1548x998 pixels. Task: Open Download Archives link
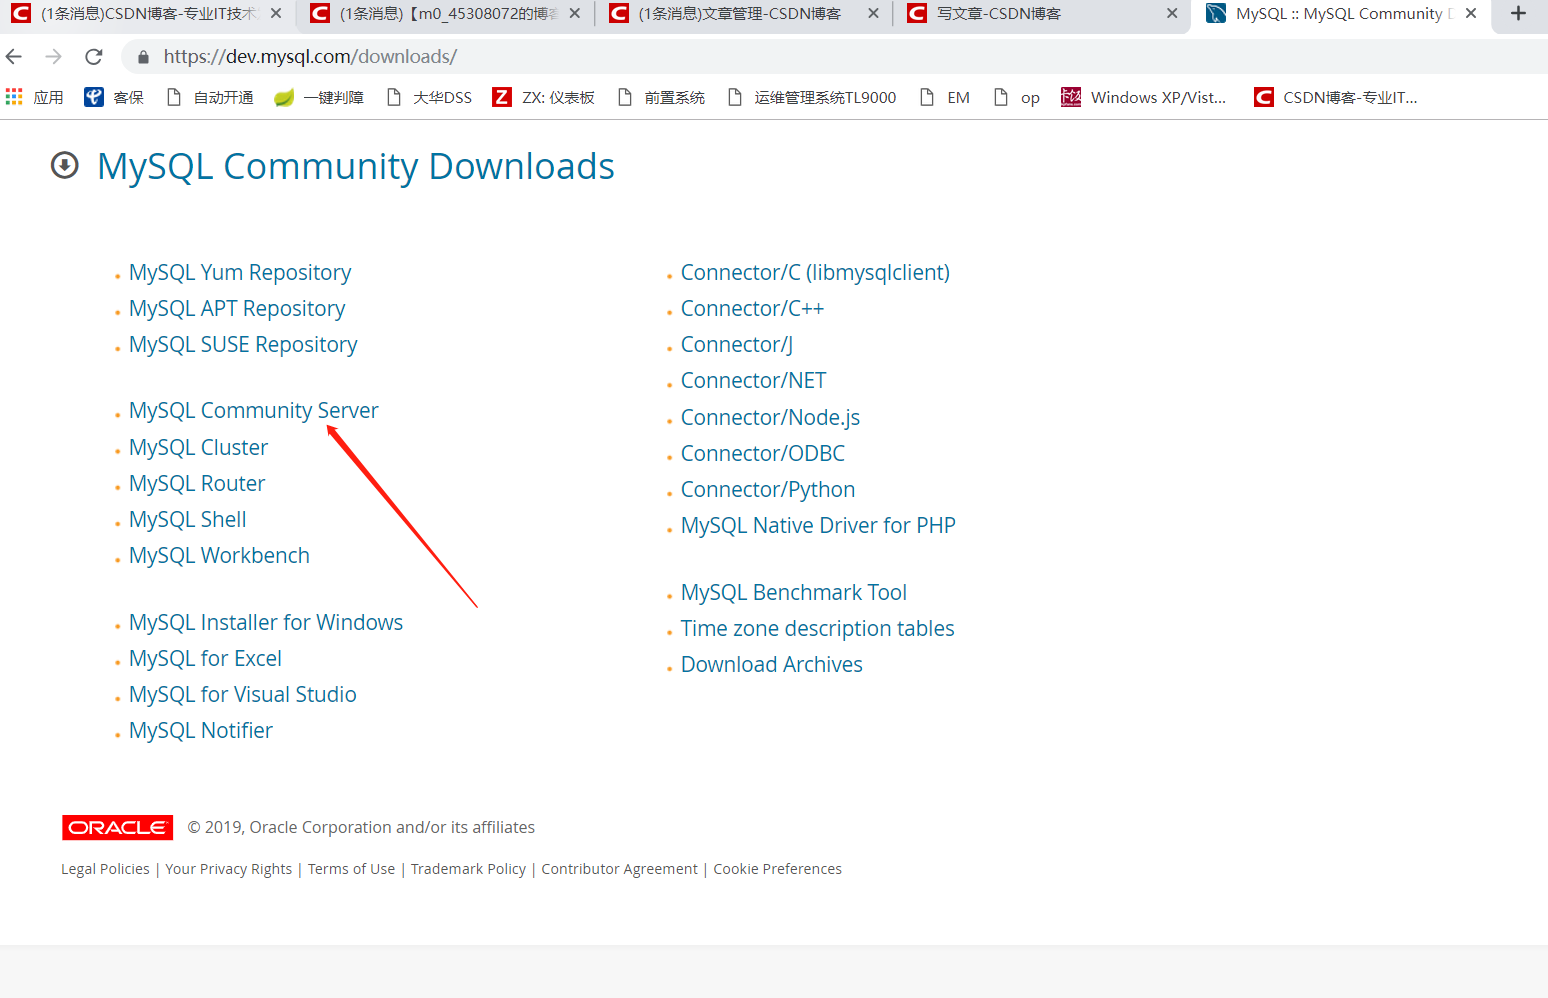point(772,665)
